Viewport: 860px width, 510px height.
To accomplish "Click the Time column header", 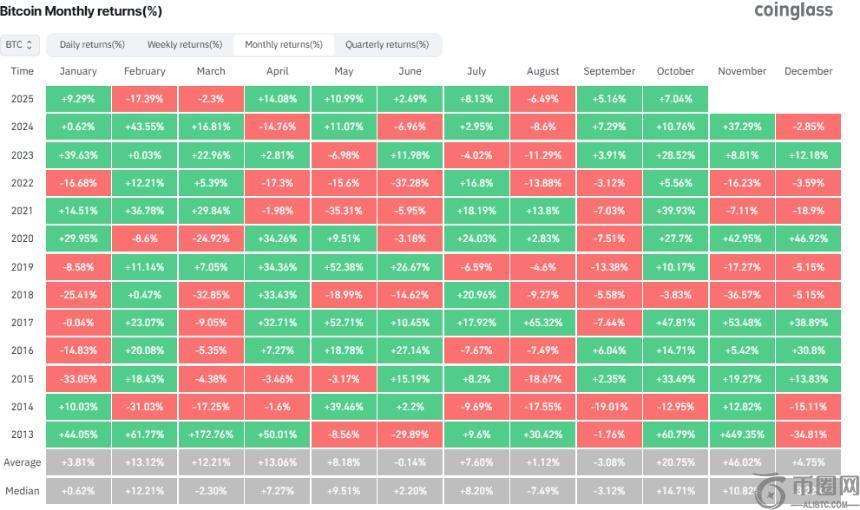I will click(22, 71).
